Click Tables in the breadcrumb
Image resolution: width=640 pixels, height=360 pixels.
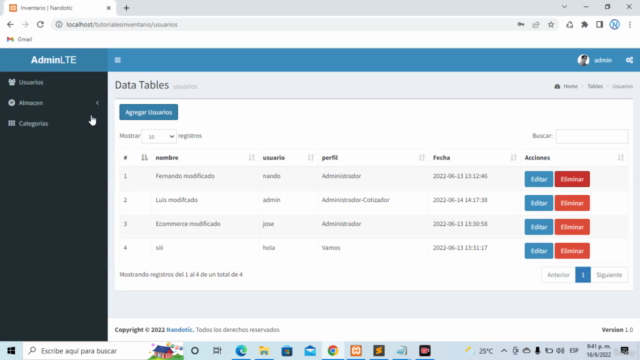595,86
